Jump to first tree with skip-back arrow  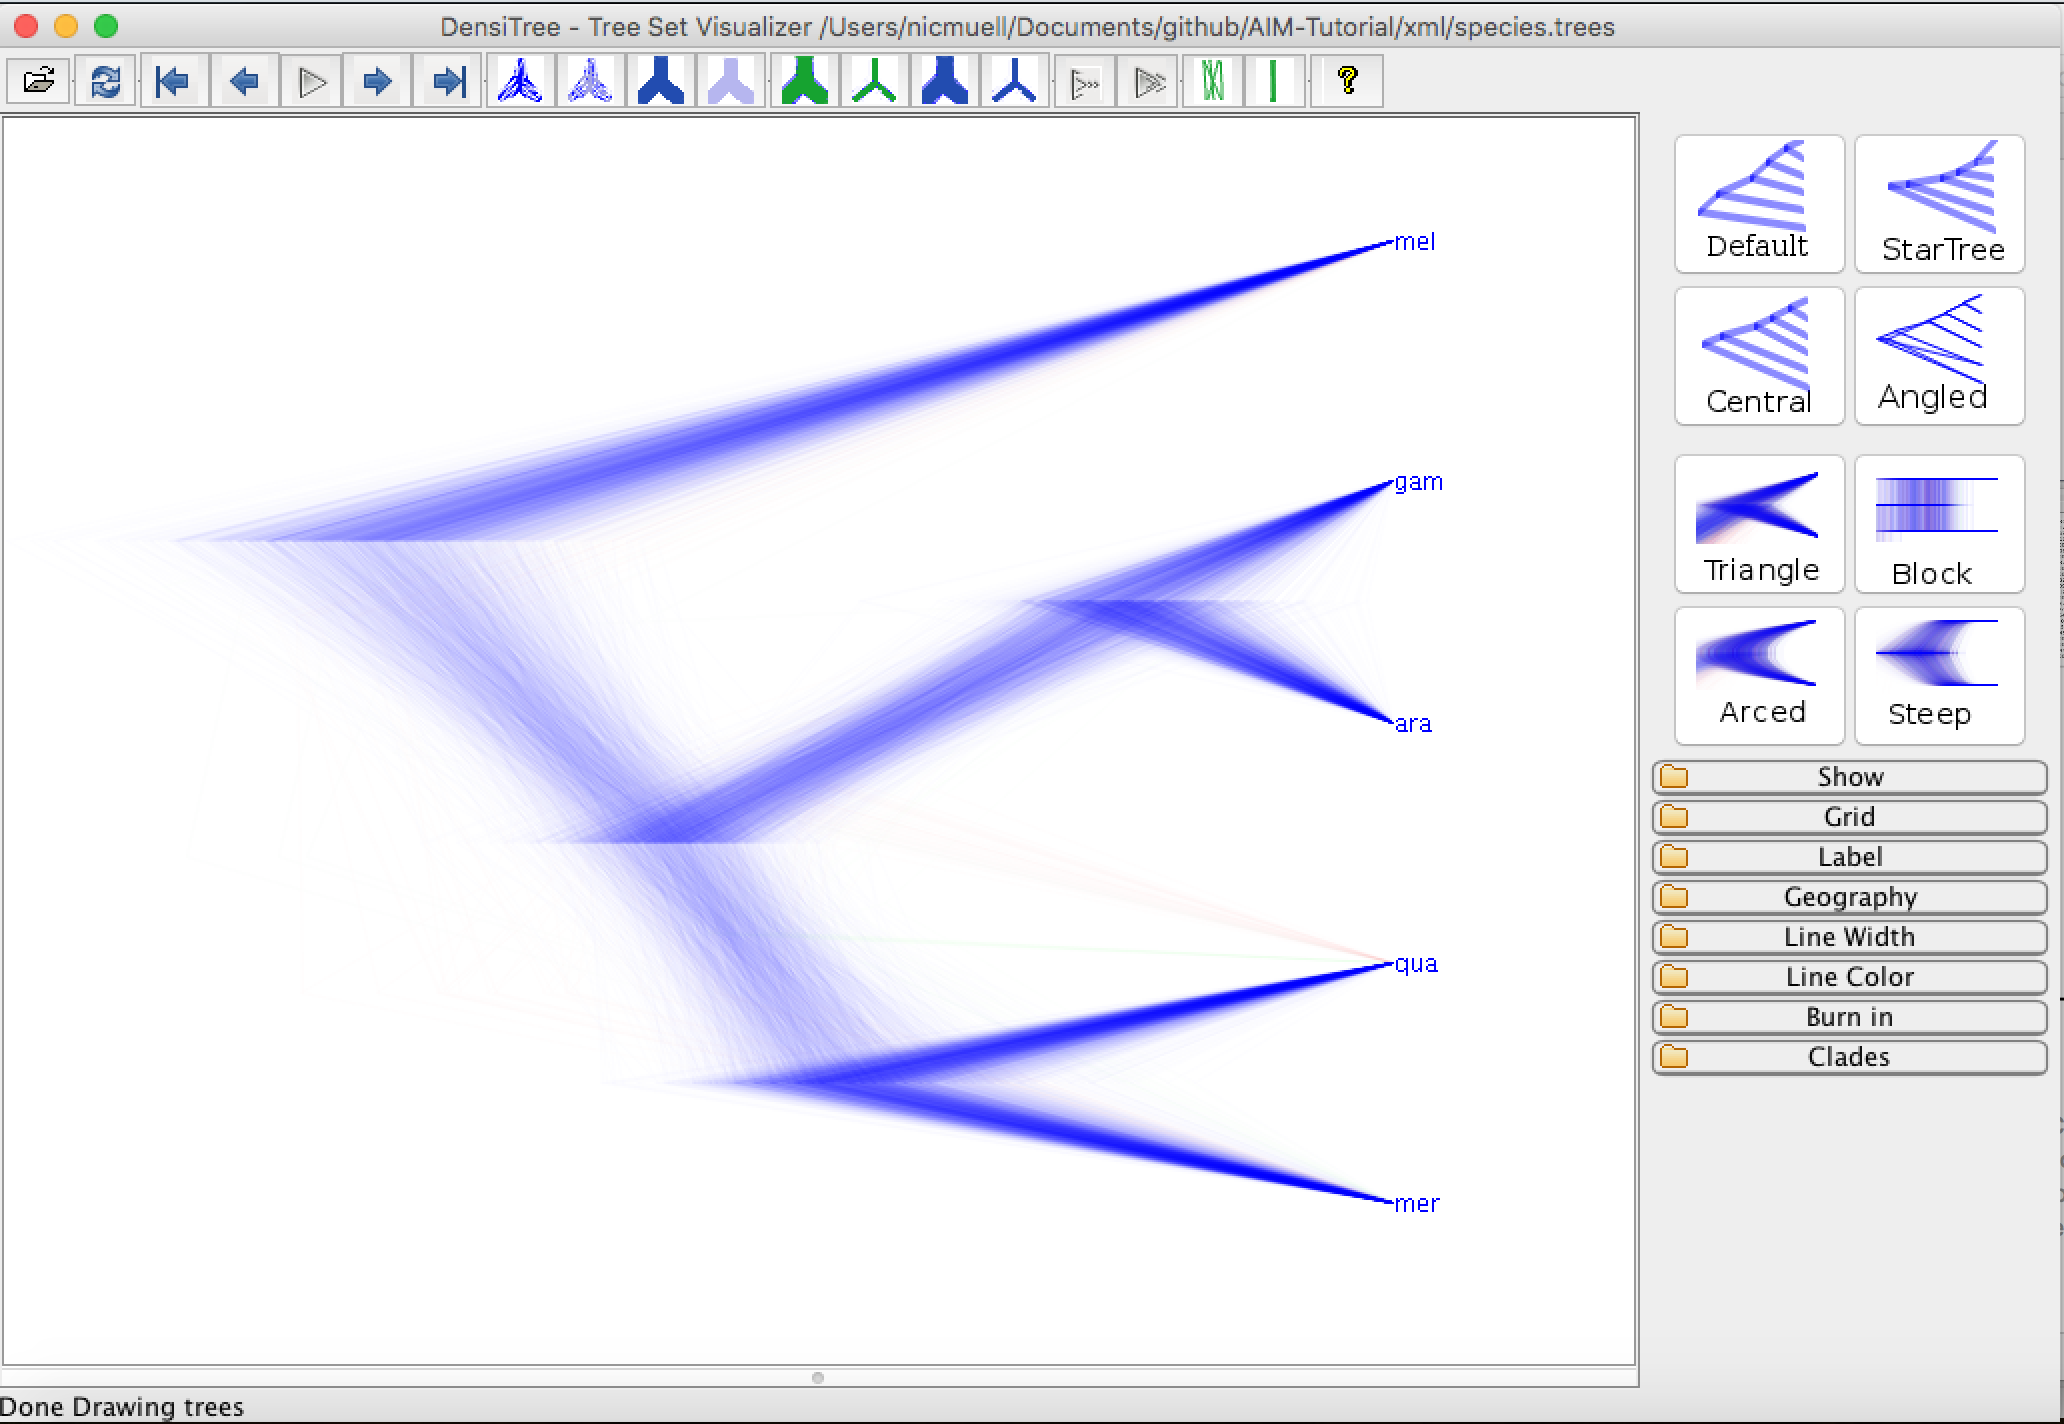pos(173,81)
